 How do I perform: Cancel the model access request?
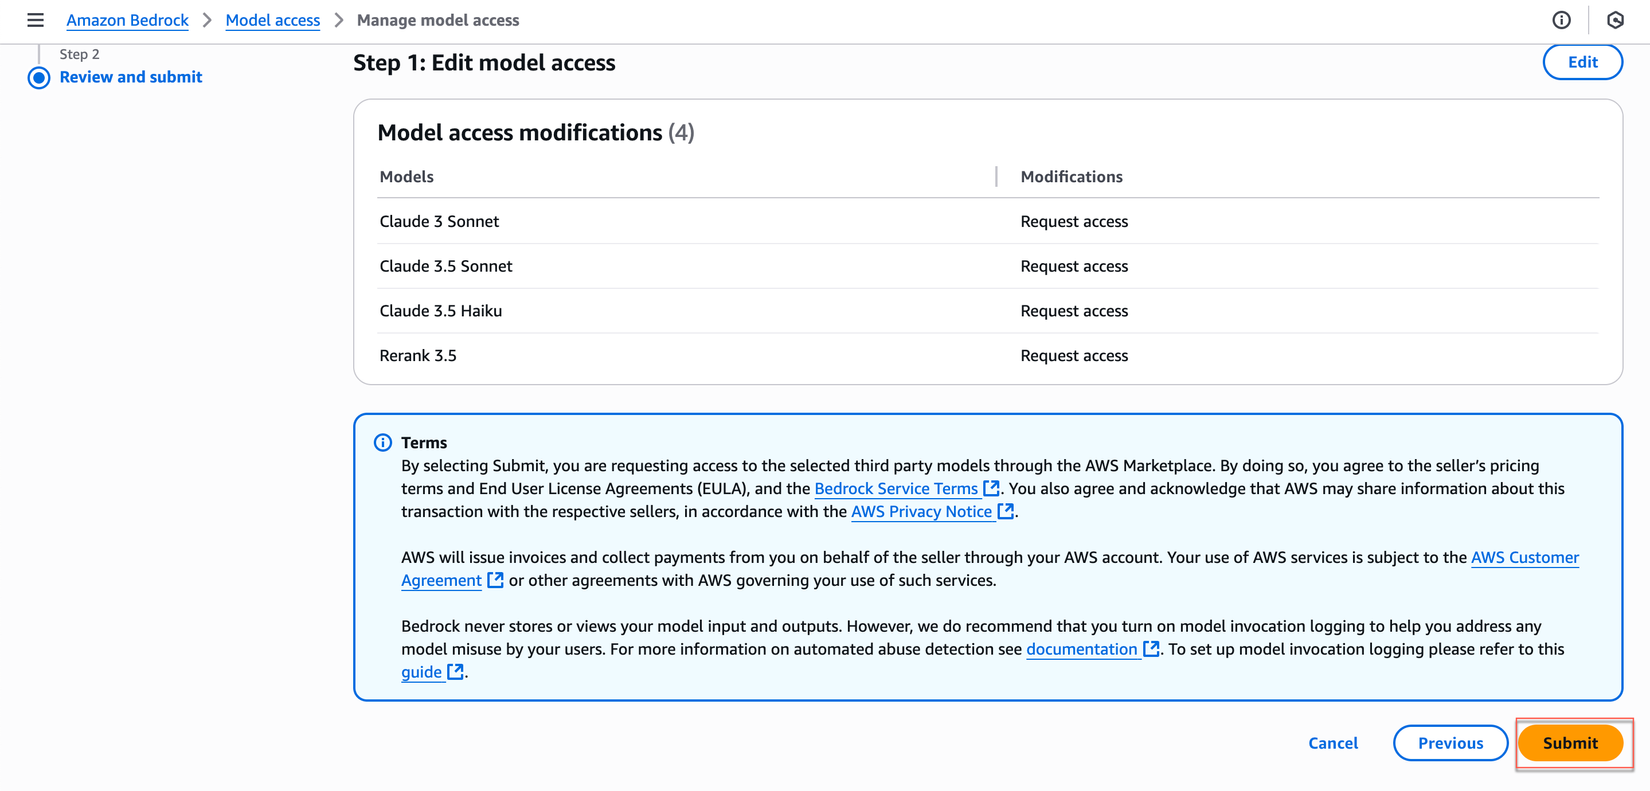point(1333,743)
